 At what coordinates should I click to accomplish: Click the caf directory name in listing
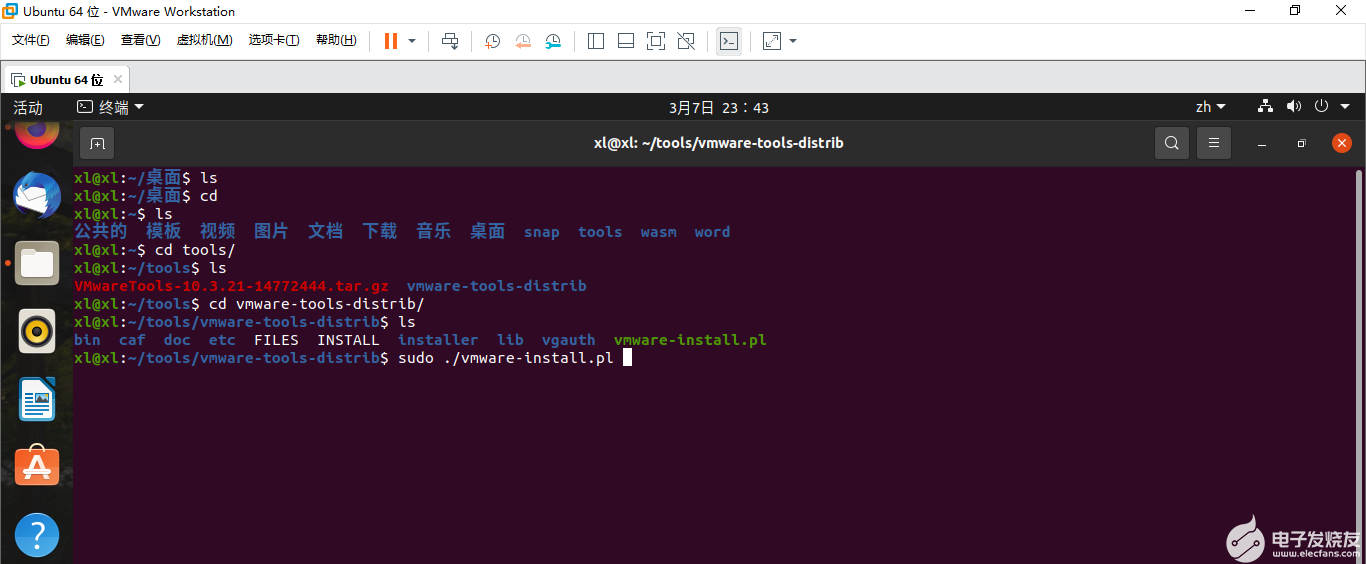[x=132, y=340]
